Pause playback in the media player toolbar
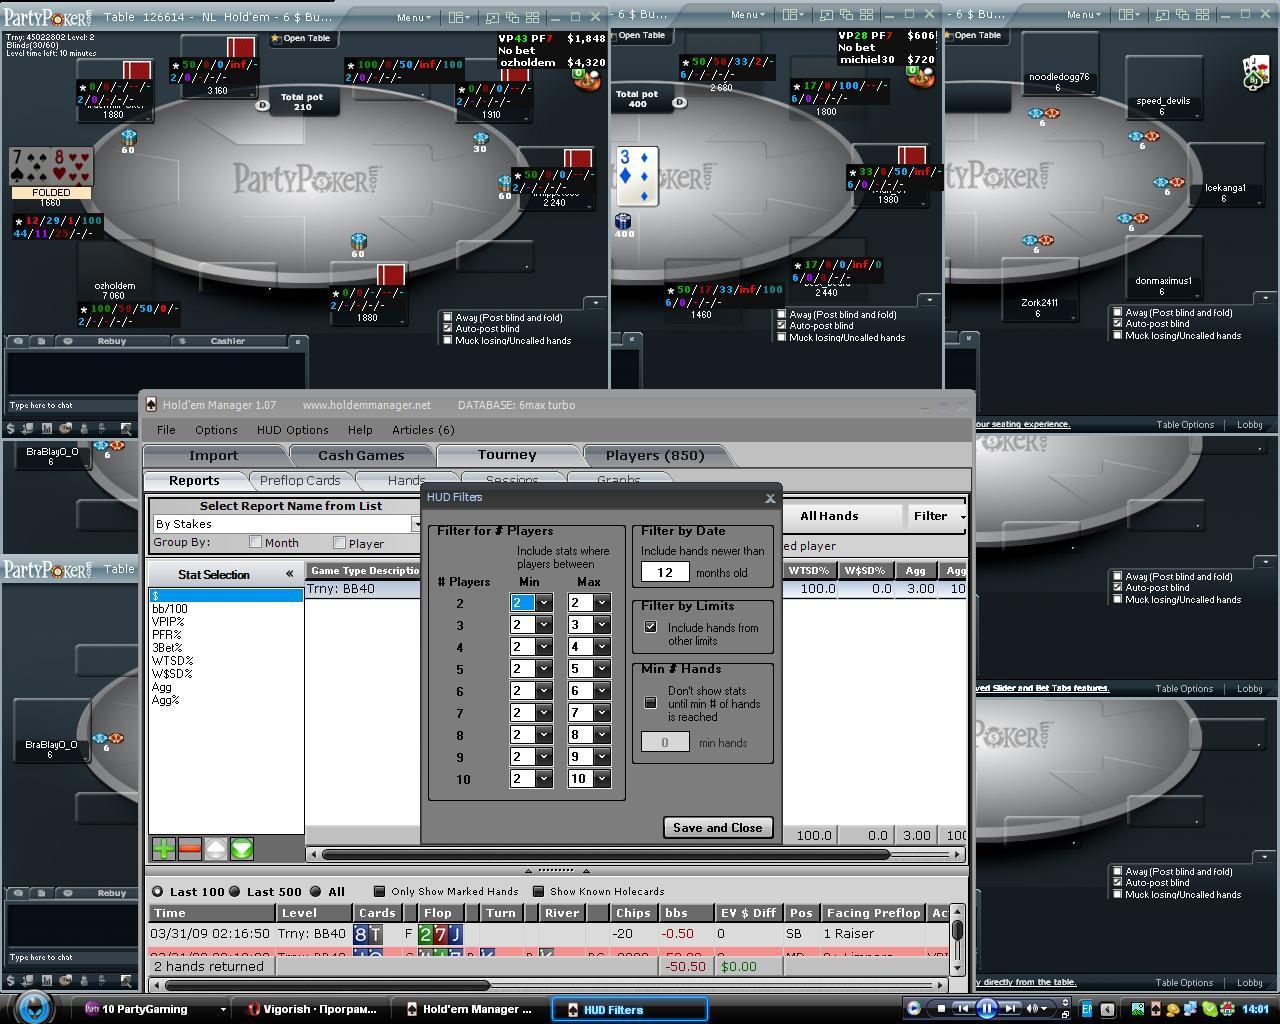Screen dimensions: 1280x1024 pos(986,1008)
